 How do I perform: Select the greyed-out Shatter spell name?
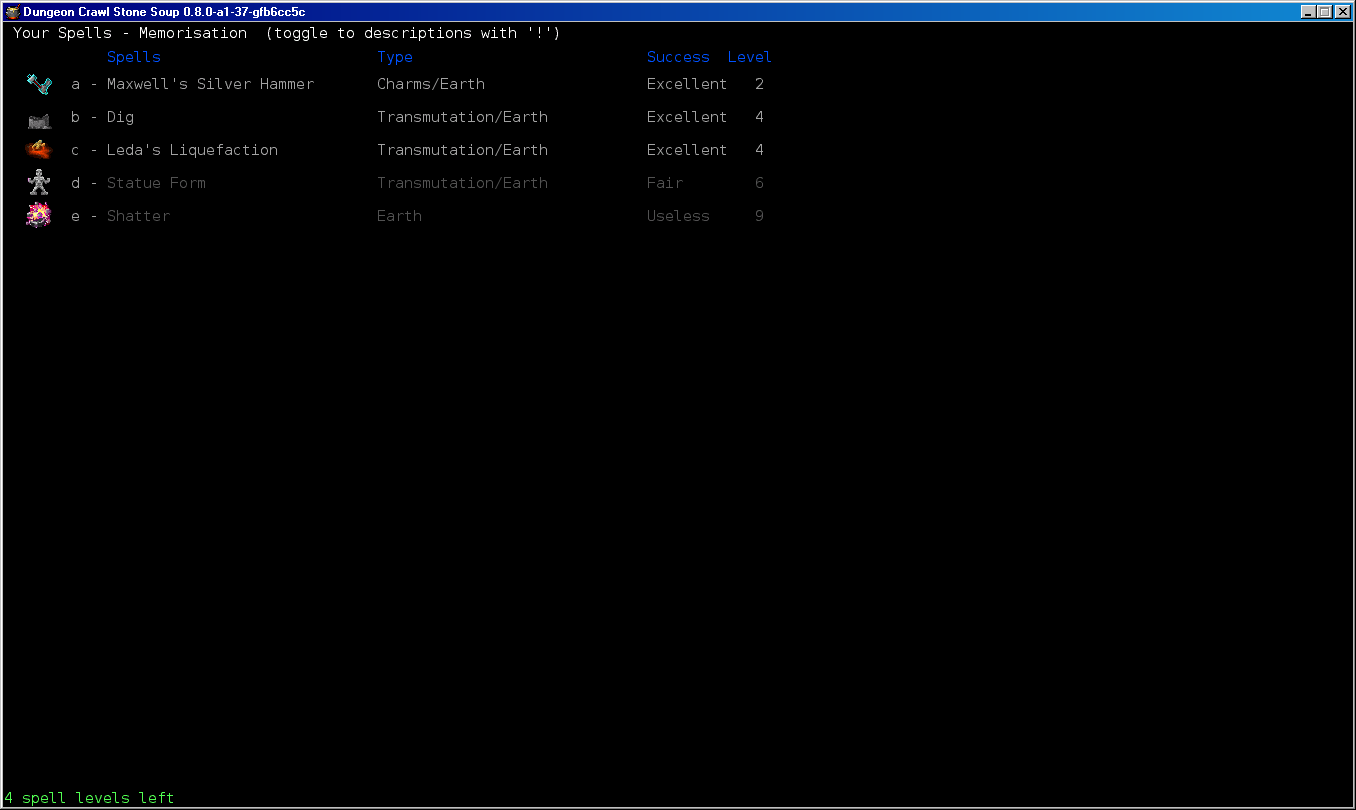(x=138, y=216)
